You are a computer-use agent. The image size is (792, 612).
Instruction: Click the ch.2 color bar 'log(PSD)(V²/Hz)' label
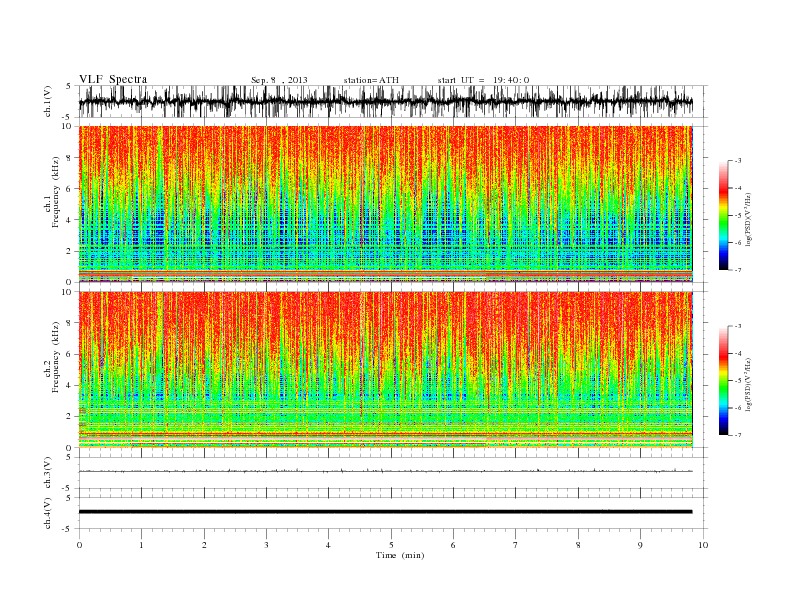click(x=749, y=384)
